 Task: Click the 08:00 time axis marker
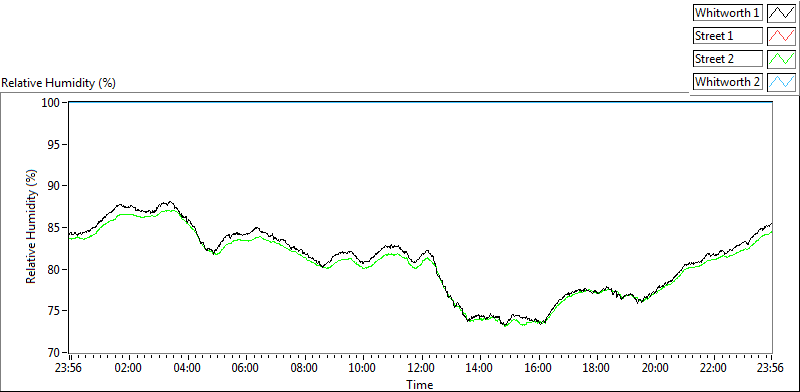pyautogui.click(x=305, y=368)
